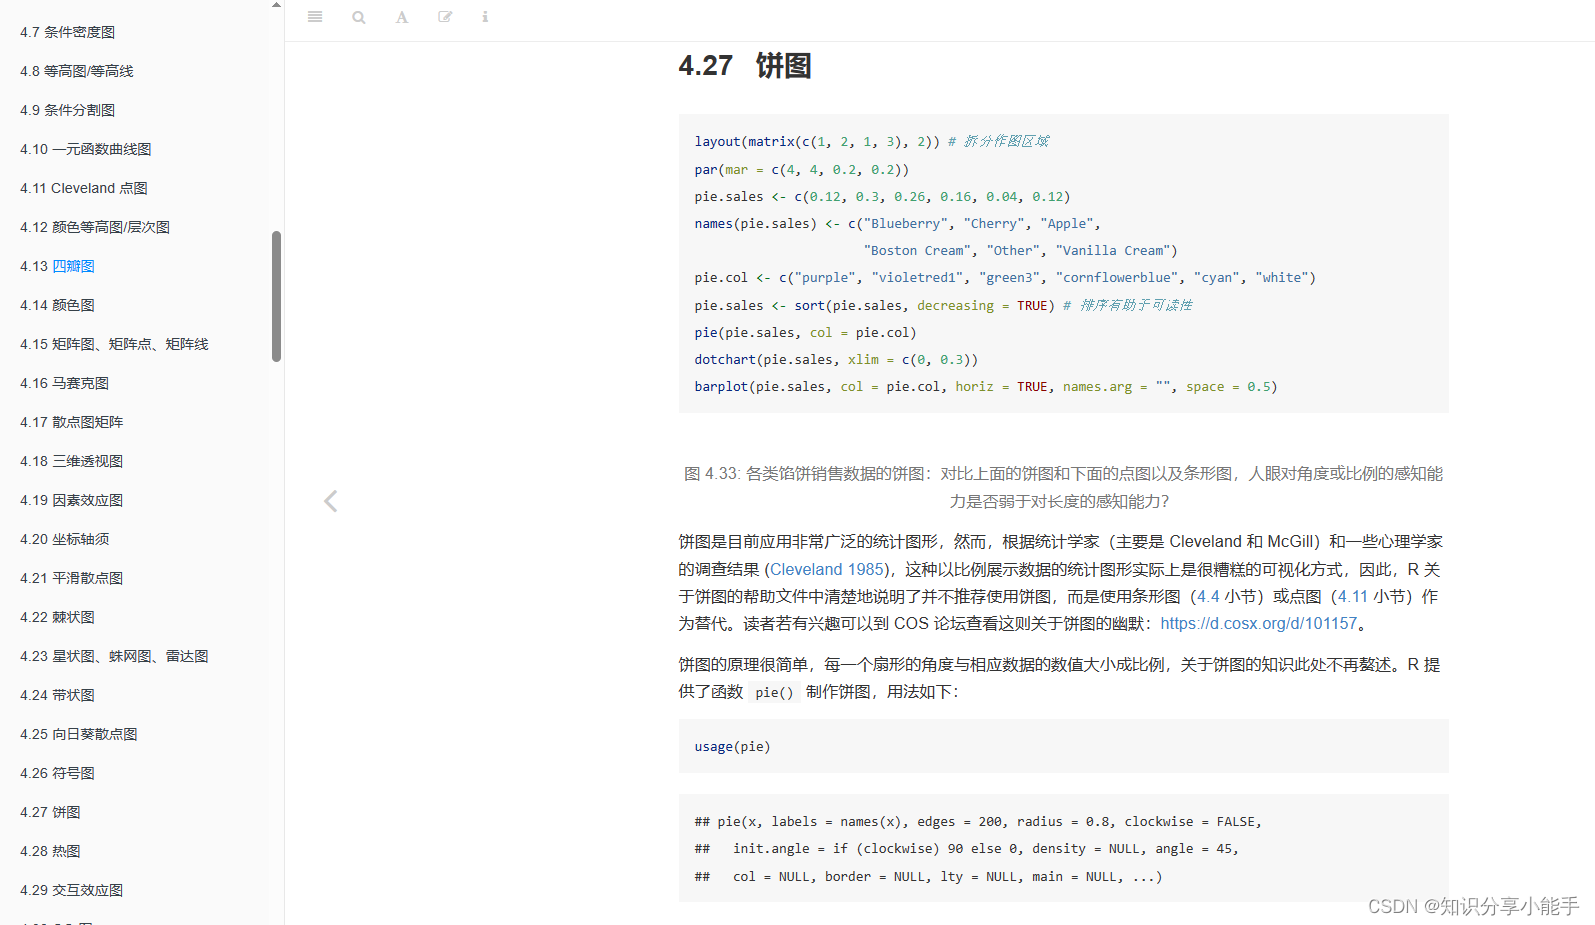Open chapter 4.25 向日葵散点图
The image size is (1595, 925).
pyautogui.click(x=78, y=734)
